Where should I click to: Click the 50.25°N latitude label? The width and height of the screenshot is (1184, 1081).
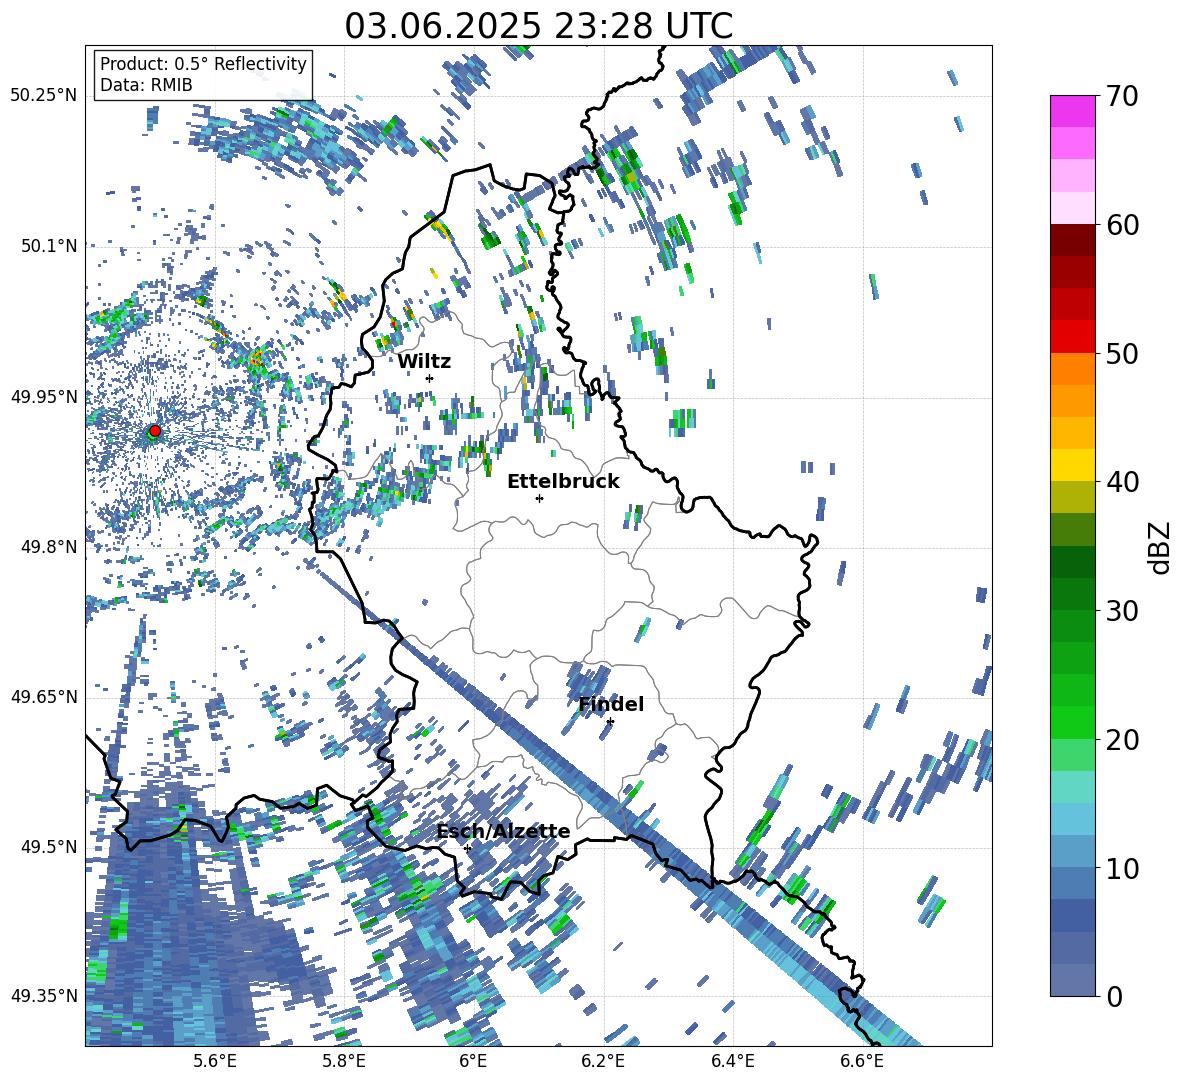44,96
